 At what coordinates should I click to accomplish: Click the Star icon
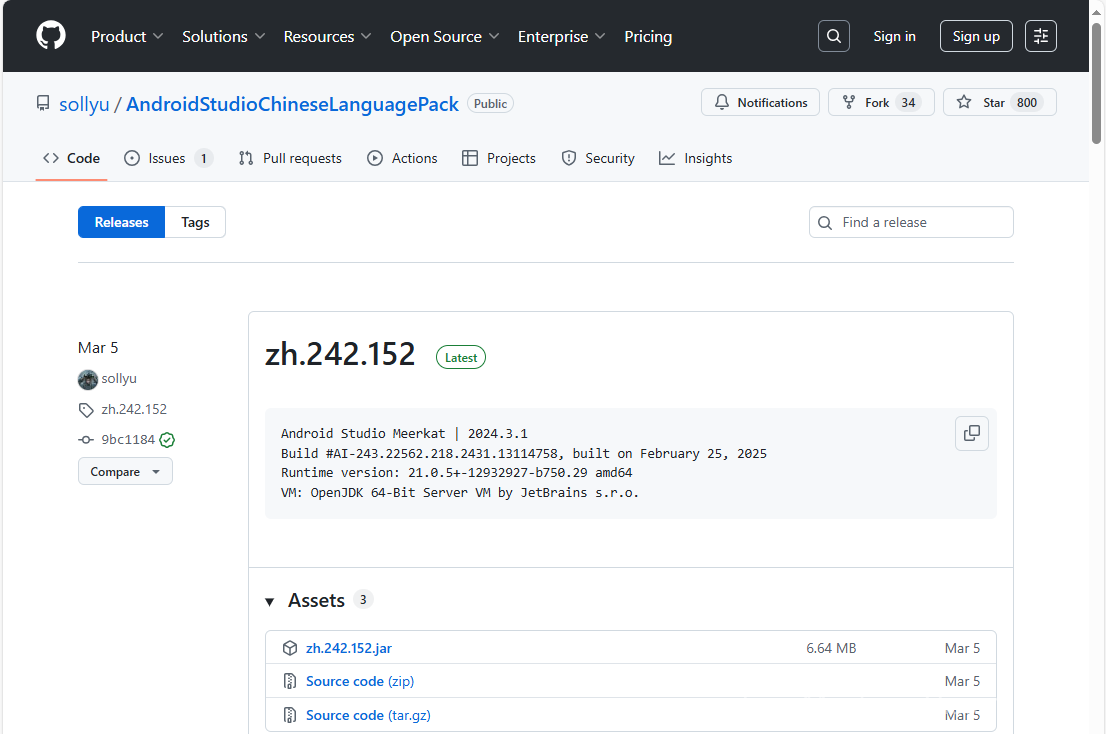coord(964,102)
